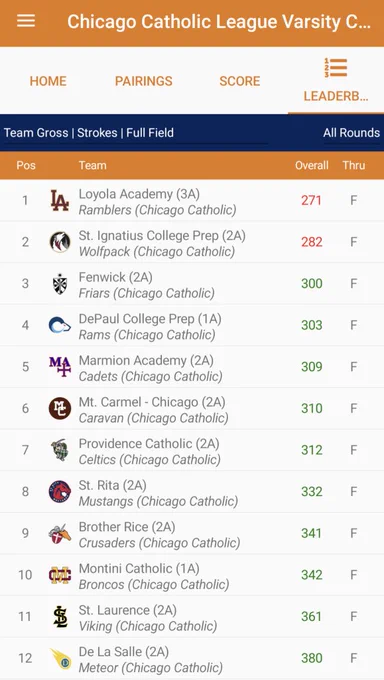The image size is (384, 680).
Task: Open the hamburger navigation menu
Action: tap(26, 21)
